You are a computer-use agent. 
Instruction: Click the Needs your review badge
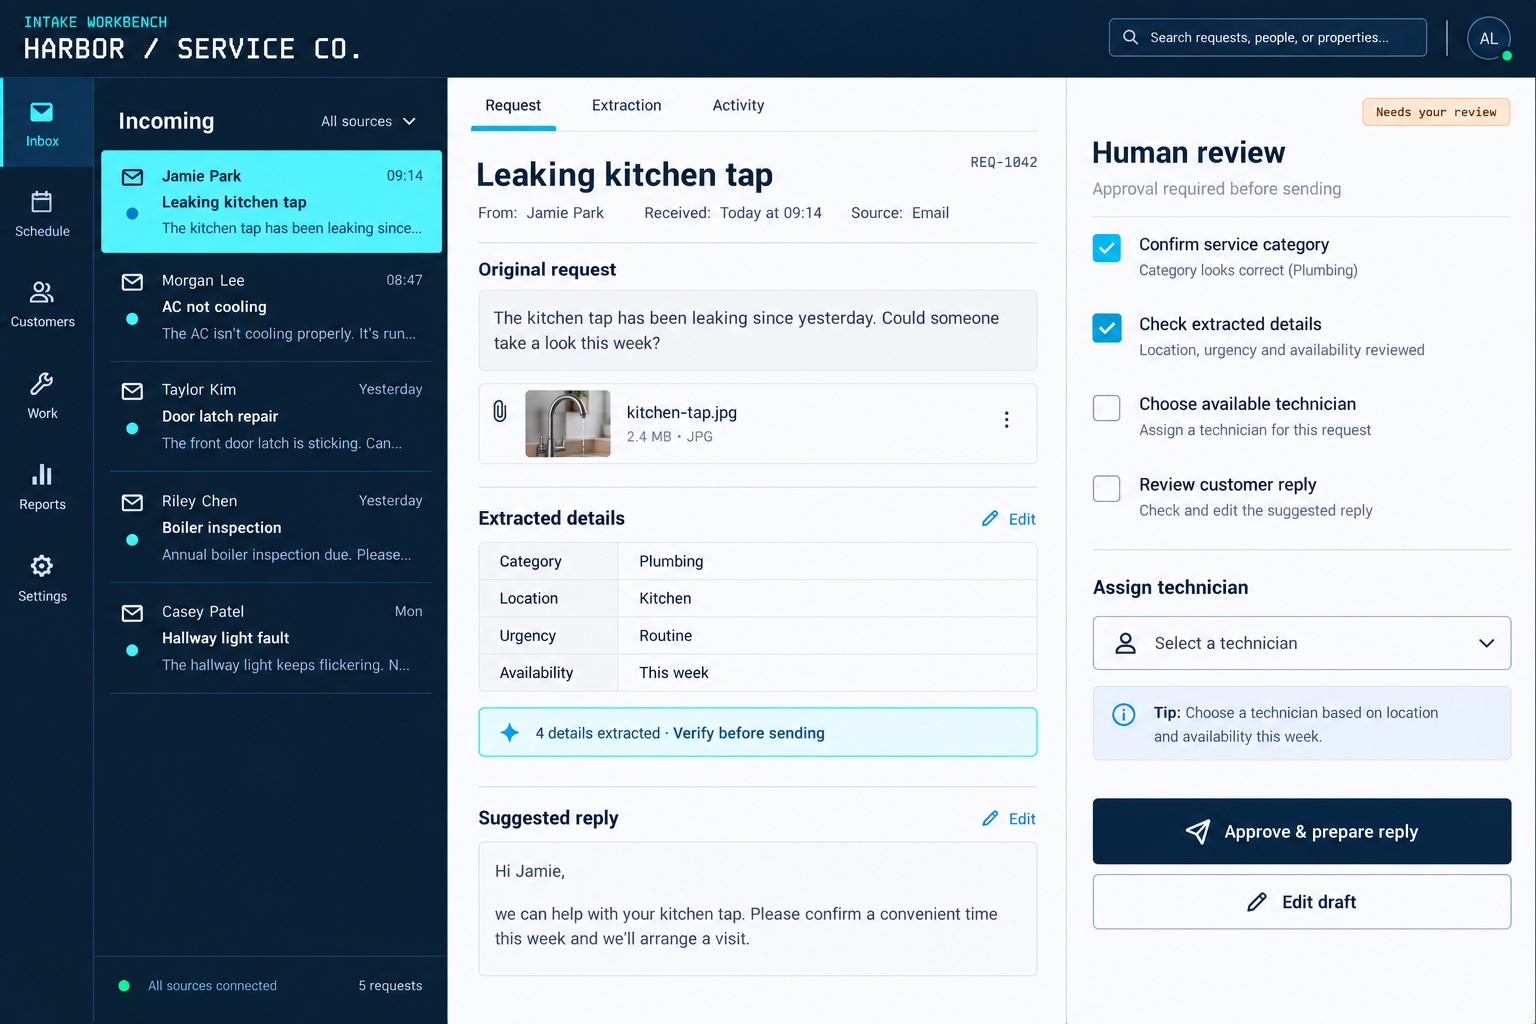pos(1436,112)
